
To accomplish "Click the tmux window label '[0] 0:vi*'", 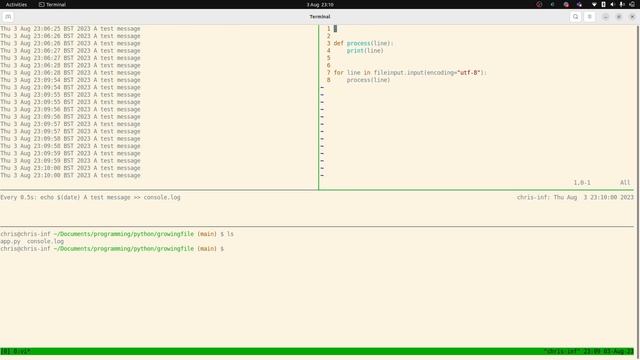I will pyautogui.click(x=16, y=351).
